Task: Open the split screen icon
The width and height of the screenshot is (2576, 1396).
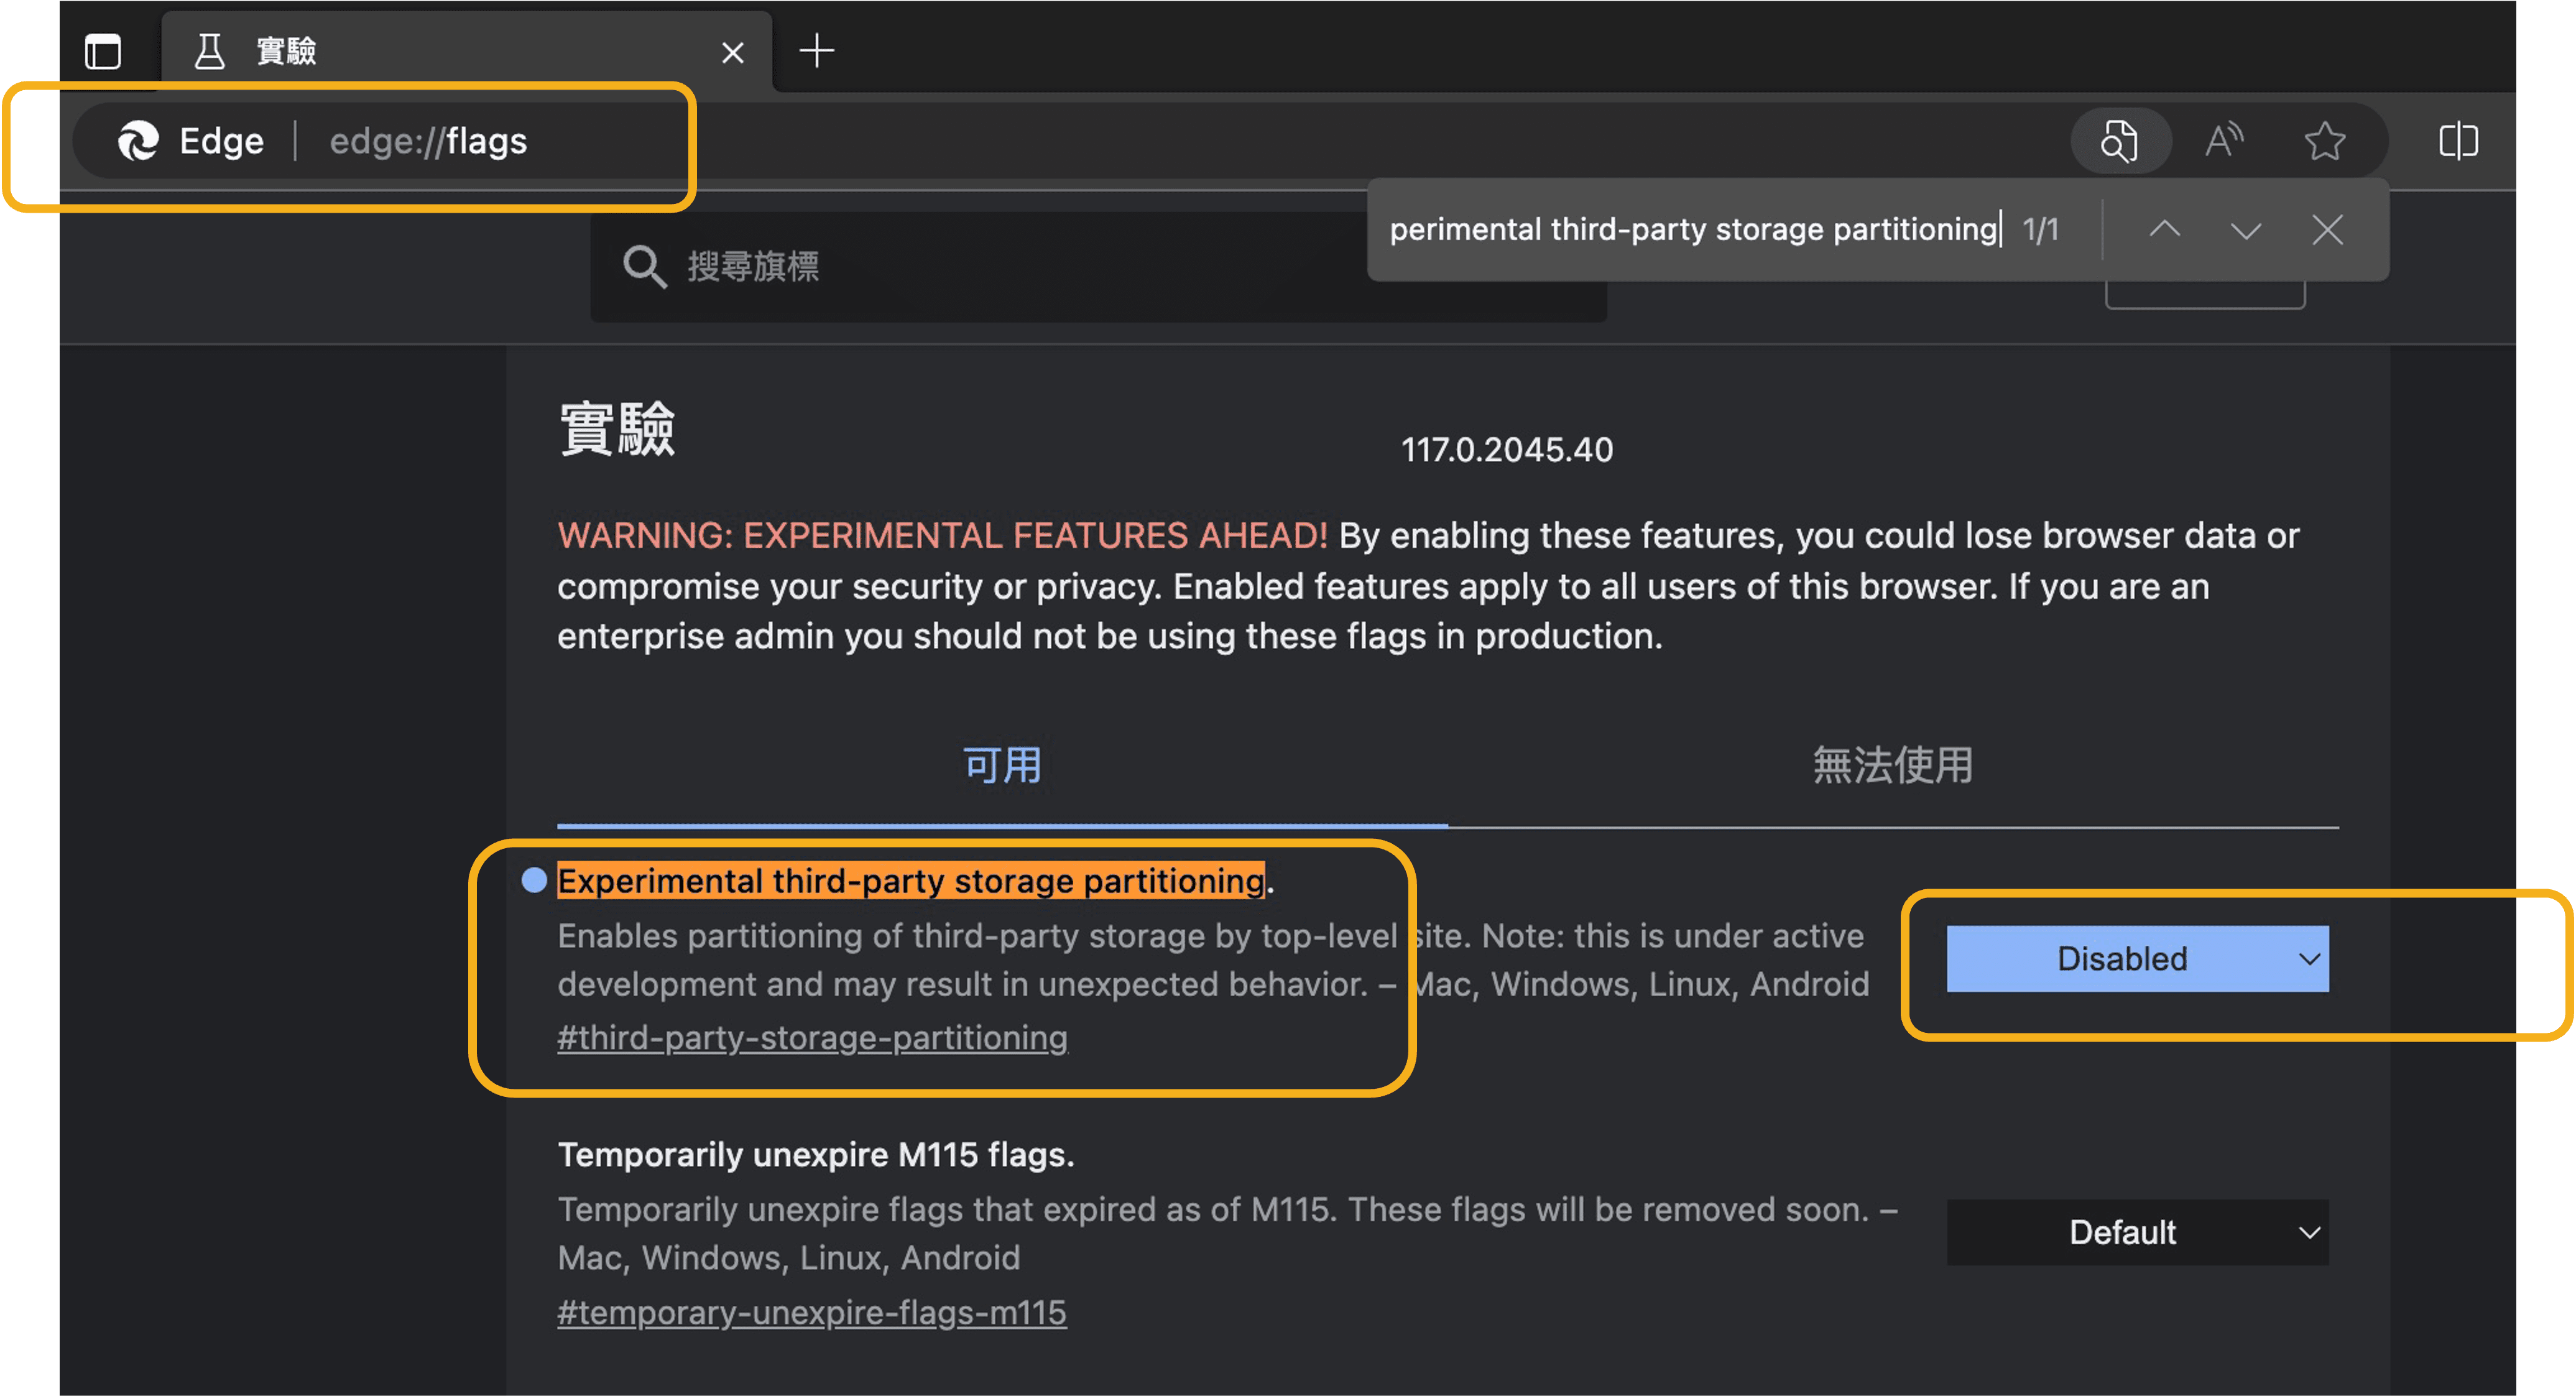Action: [2458, 141]
